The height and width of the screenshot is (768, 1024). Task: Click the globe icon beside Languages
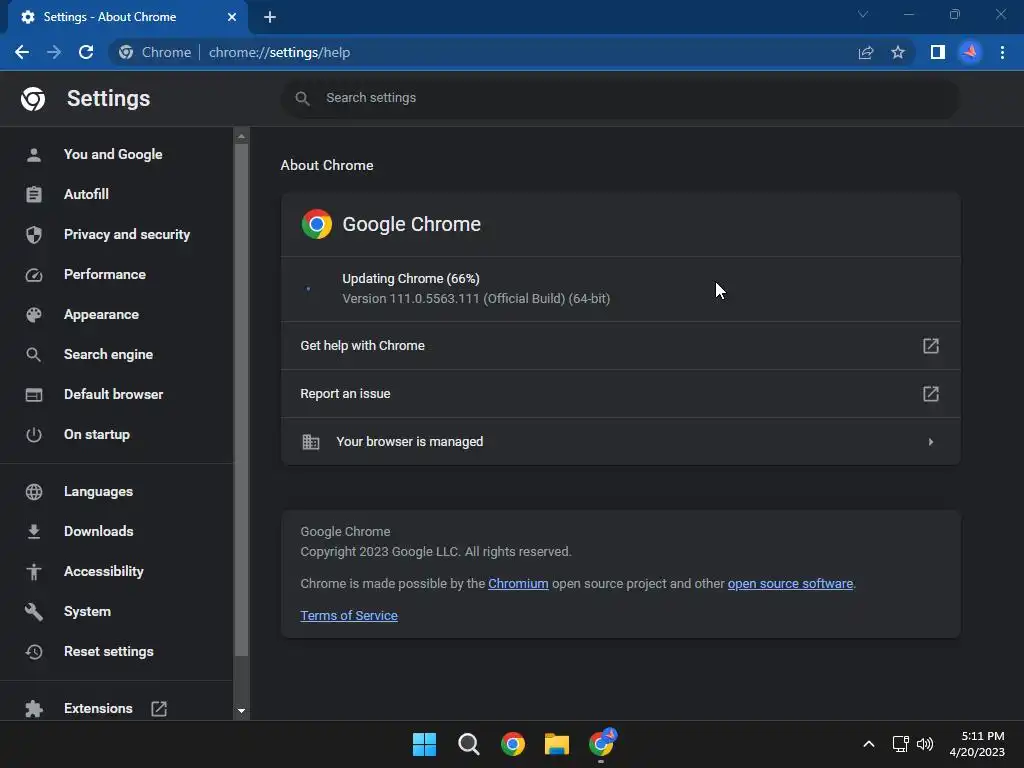(x=34, y=492)
